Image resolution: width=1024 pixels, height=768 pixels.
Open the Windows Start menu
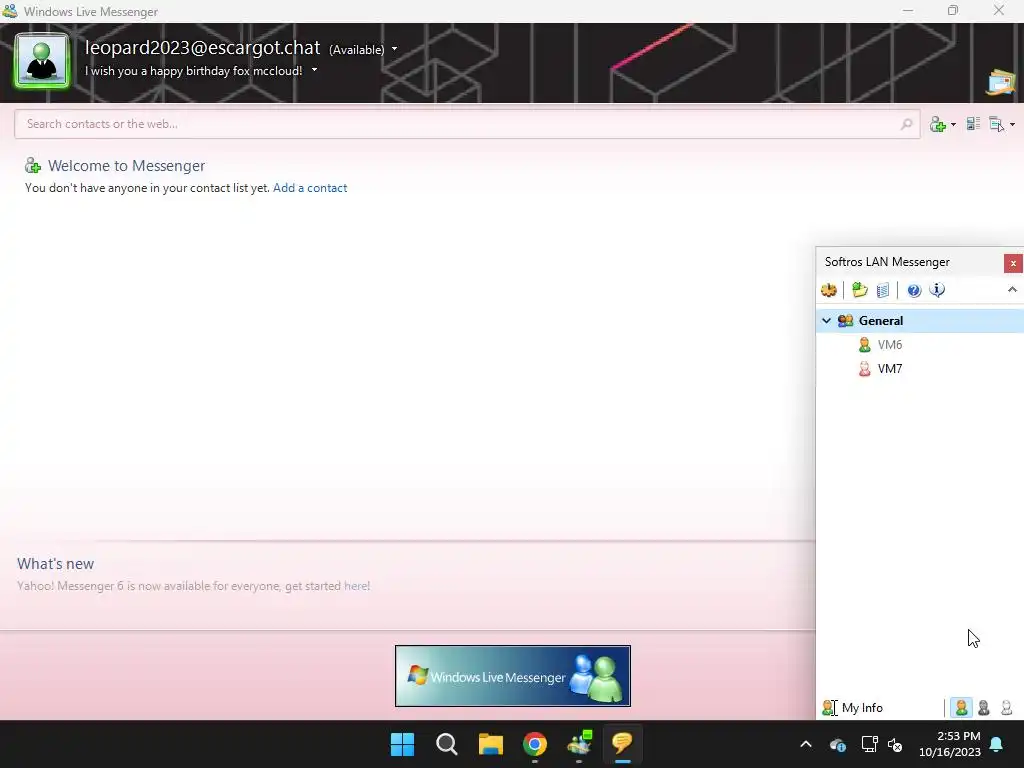click(x=402, y=744)
